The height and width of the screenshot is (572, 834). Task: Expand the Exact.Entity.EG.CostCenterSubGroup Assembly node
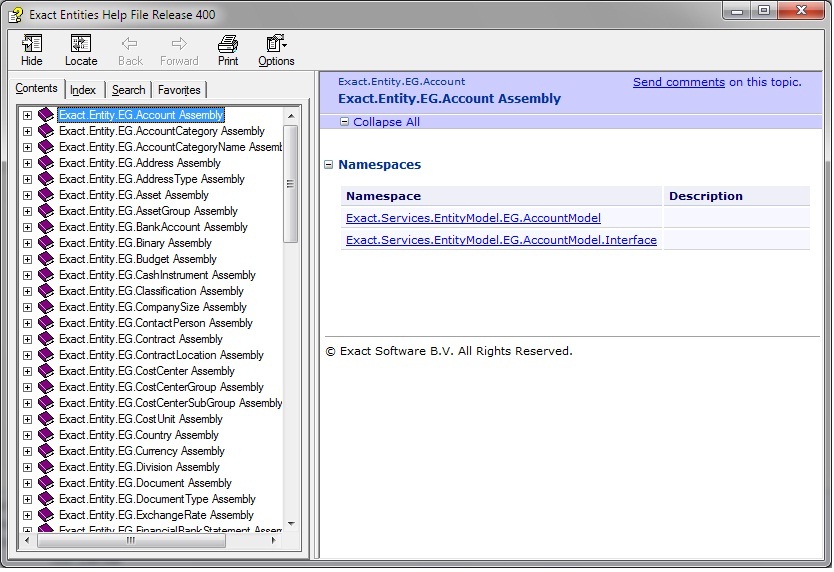click(28, 403)
